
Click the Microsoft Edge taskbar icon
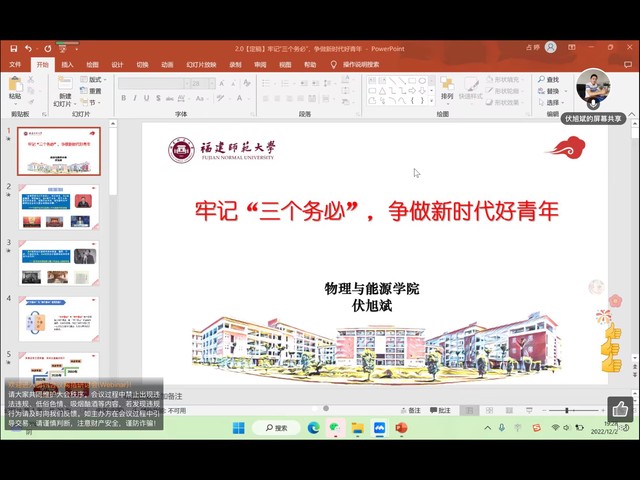[x=313, y=428]
